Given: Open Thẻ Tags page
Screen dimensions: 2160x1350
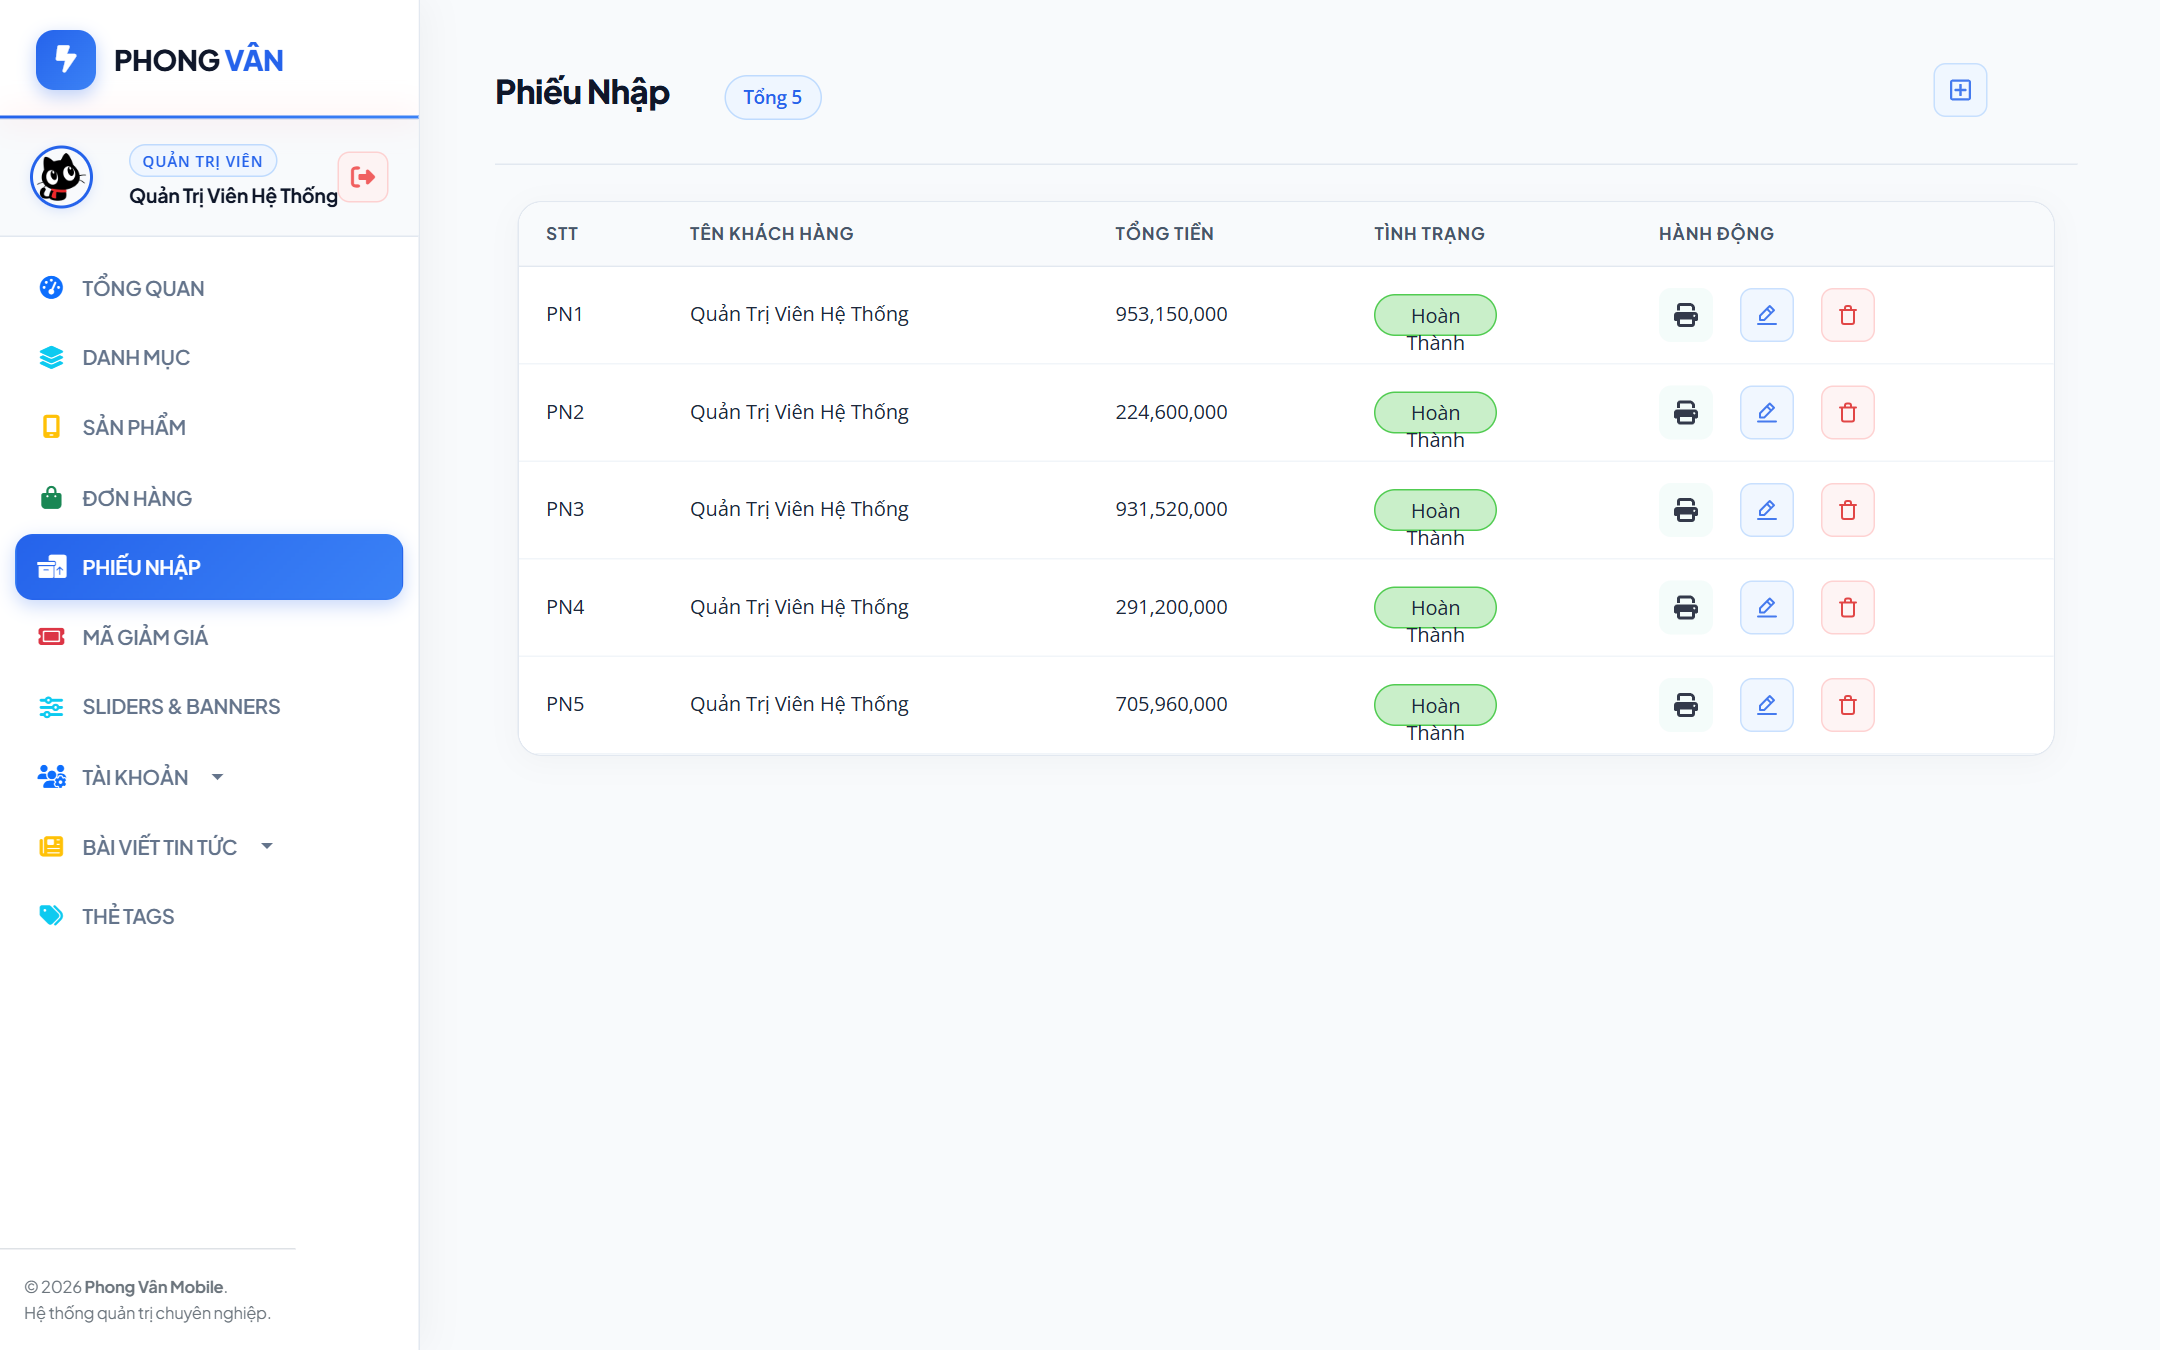Looking at the screenshot, I should click(209, 916).
